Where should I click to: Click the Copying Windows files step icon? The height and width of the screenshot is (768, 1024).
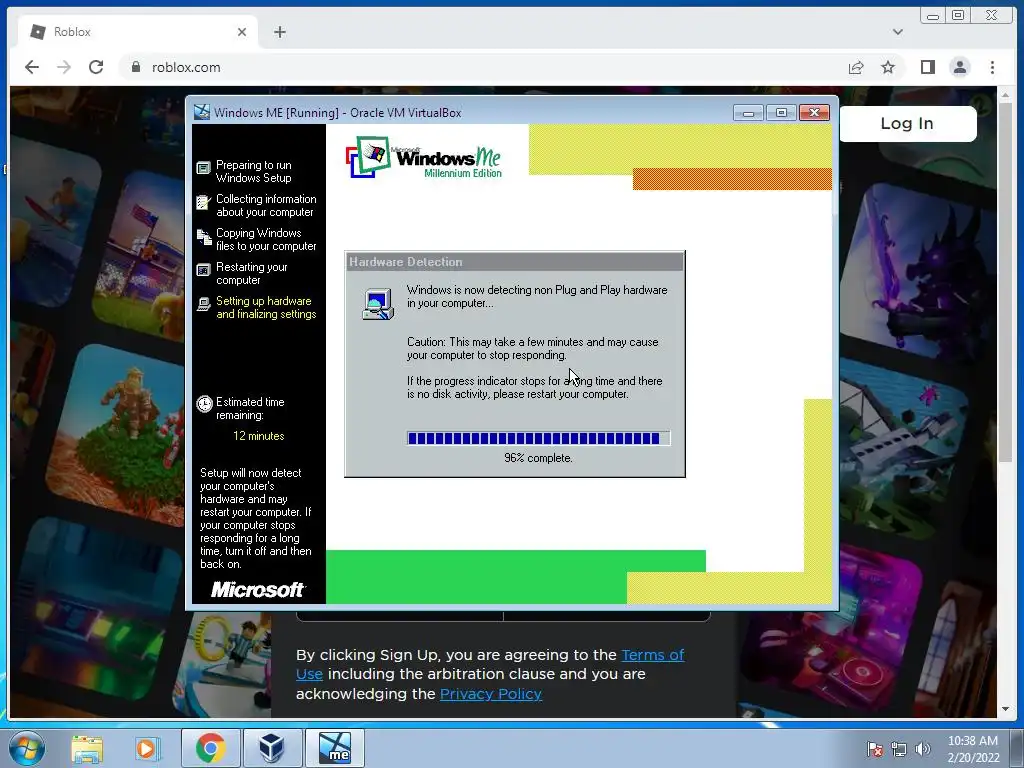click(x=204, y=236)
